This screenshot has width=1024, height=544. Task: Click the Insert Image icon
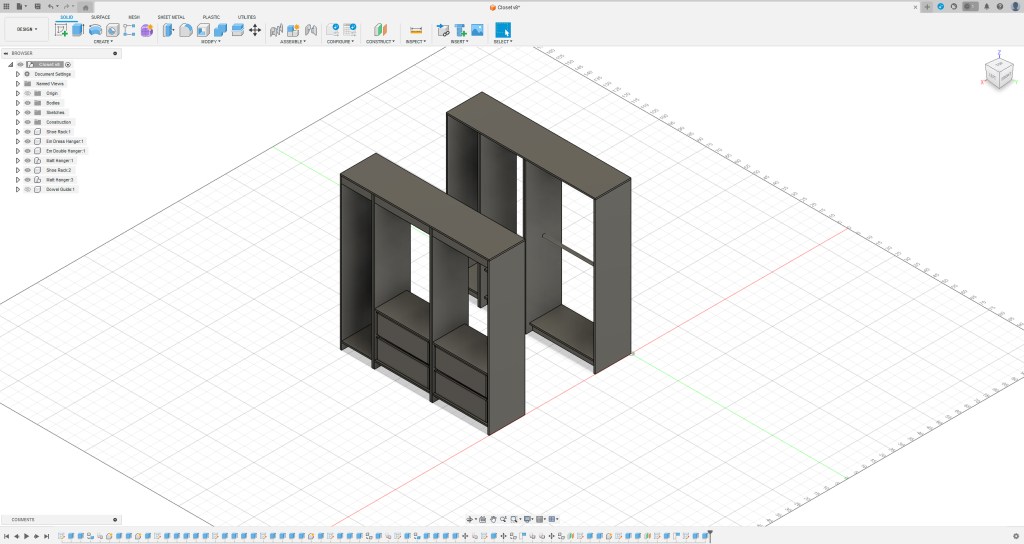click(477, 30)
